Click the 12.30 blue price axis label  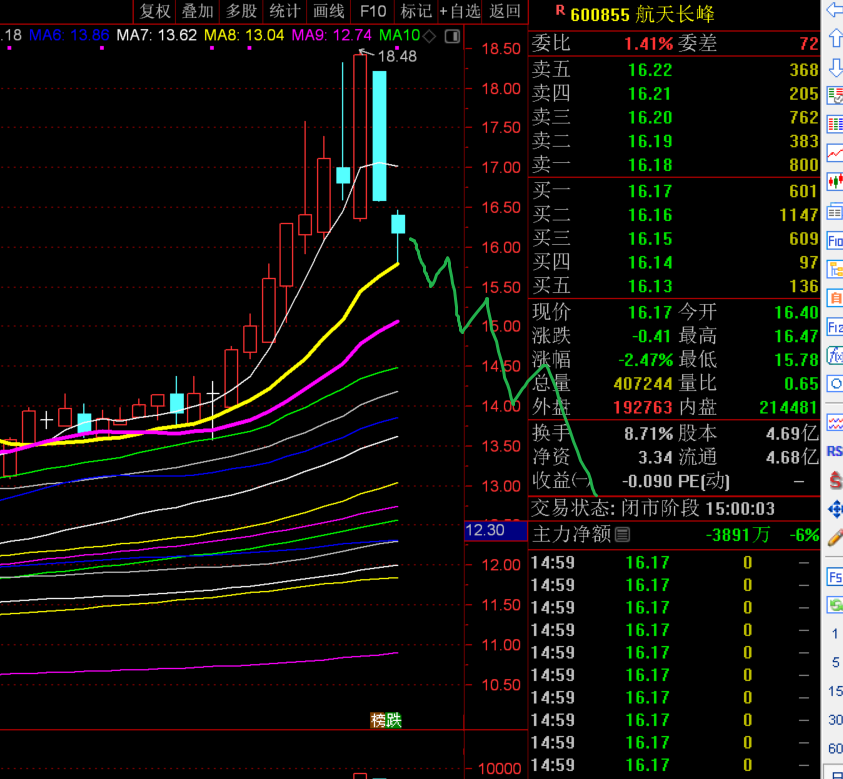click(495, 530)
